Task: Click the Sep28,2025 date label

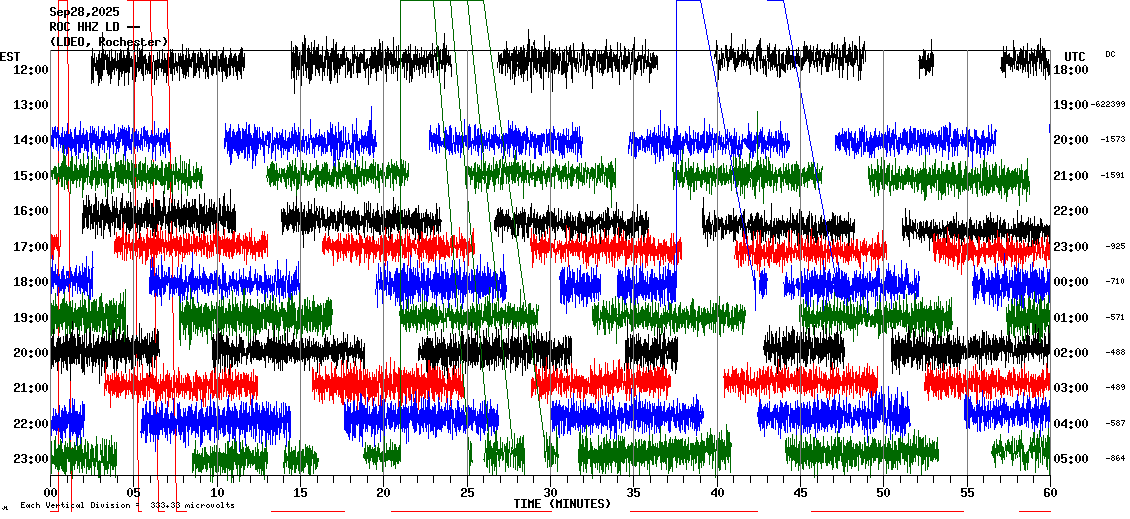Action: click(83, 12)
